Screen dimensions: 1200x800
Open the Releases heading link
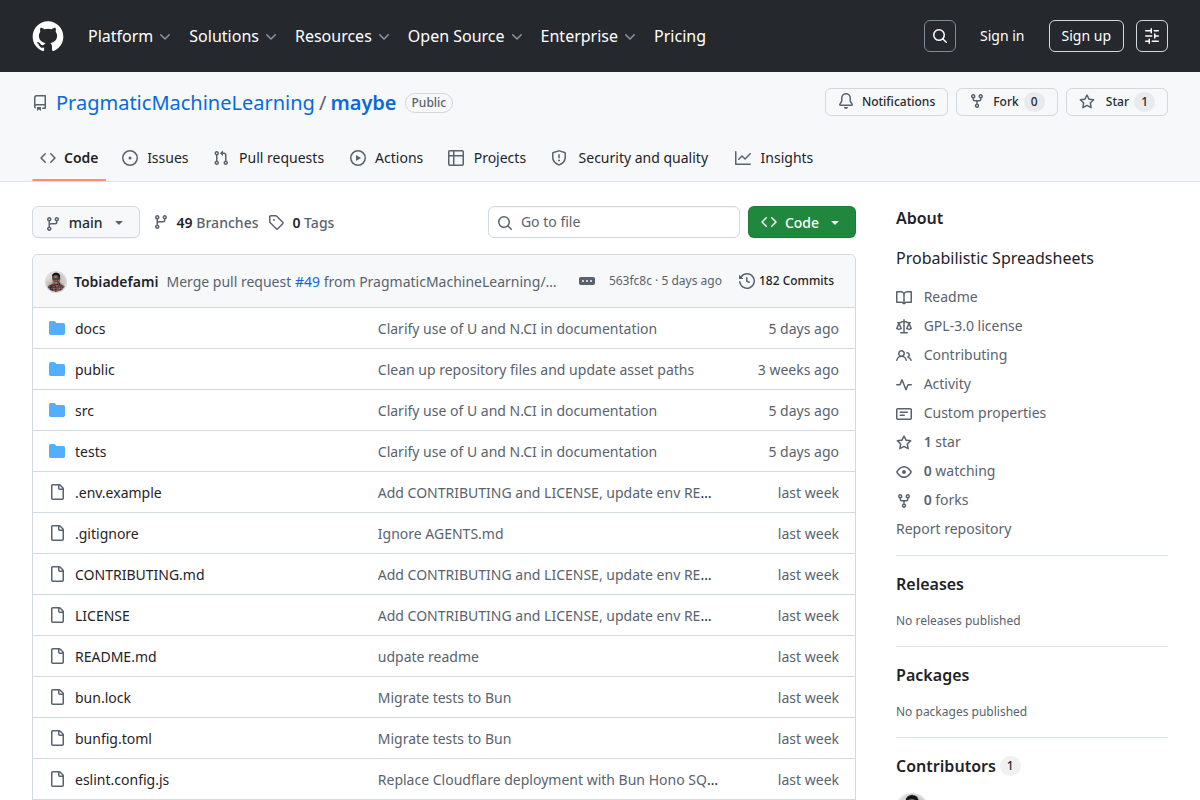click(930, 584)
